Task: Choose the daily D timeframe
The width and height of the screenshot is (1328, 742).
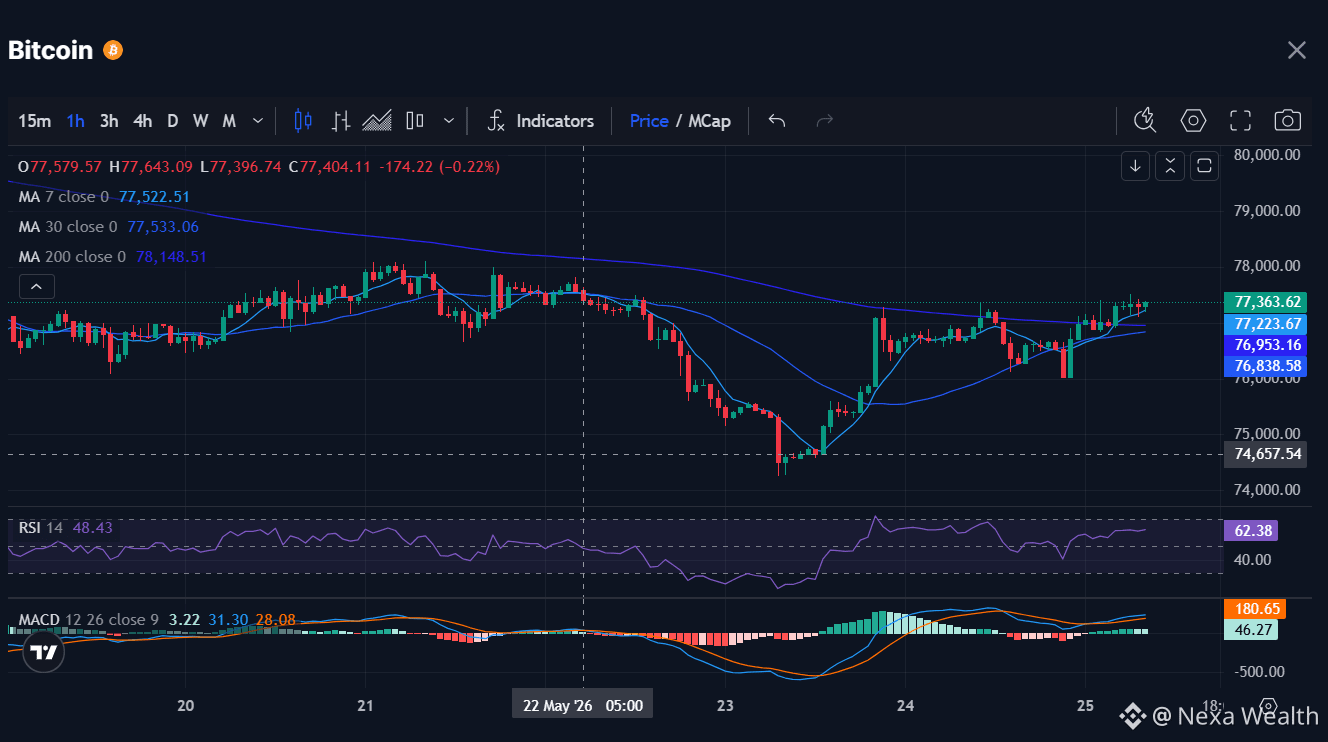Action: tap(172, 121)
